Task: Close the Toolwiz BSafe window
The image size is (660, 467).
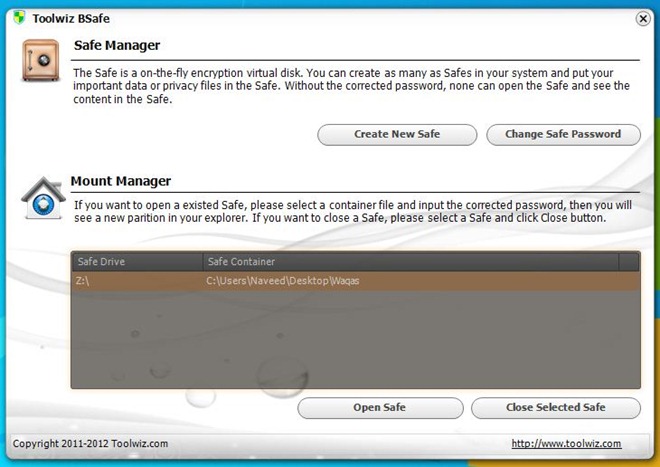Action: point(643,18)
